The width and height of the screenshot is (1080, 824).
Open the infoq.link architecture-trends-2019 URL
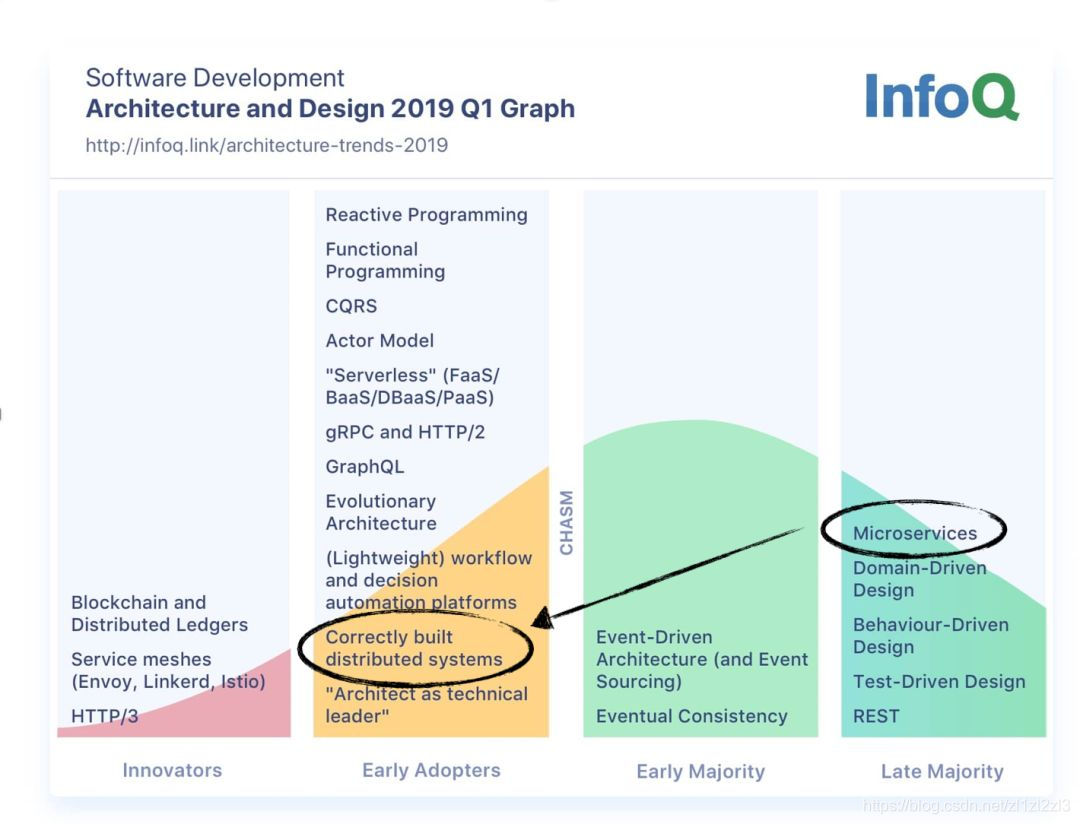pos(266,145)
